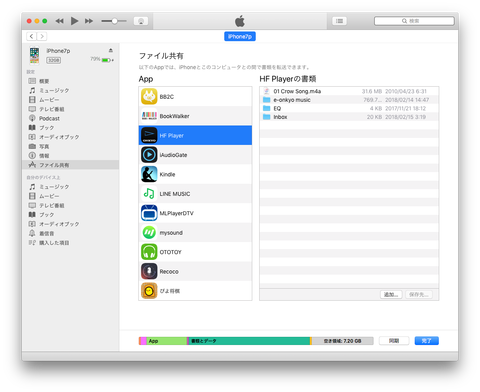Viewport: 480px width, 392px height.
Task: Select the LINE MUSIC app
Action: tap(195, 194)
